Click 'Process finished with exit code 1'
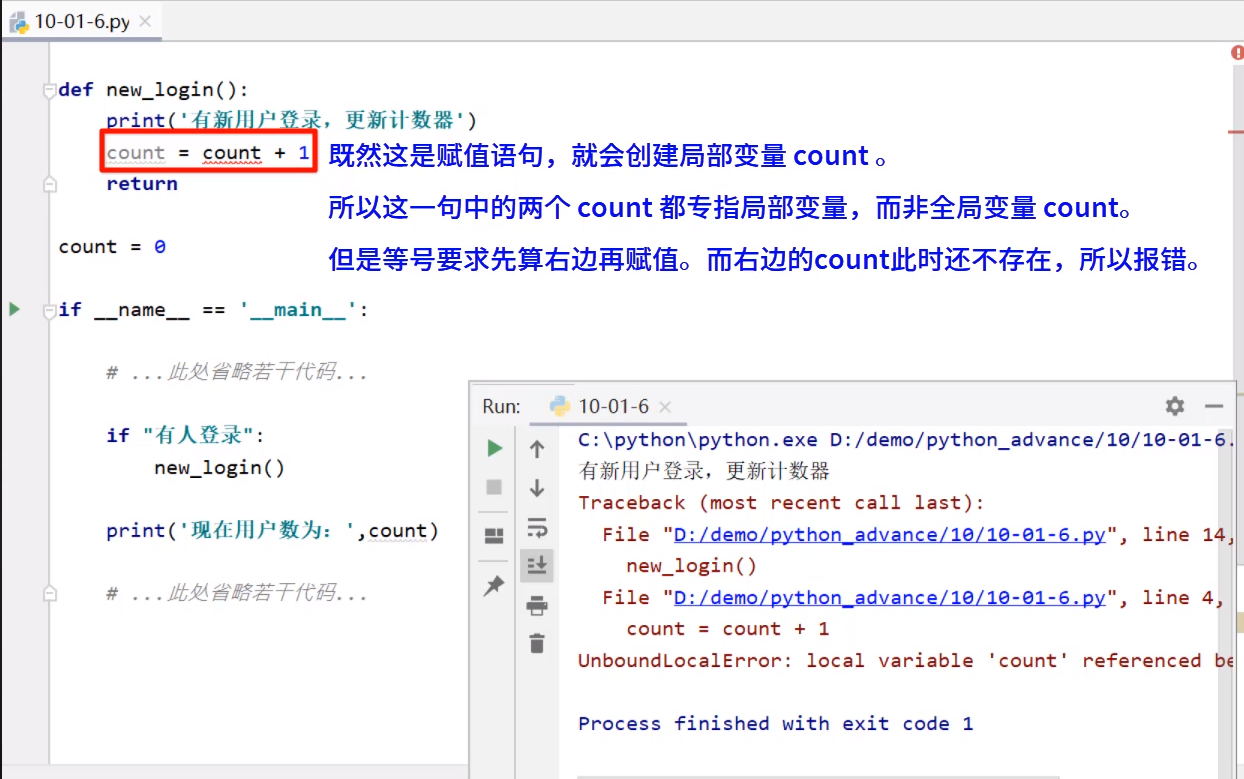The width and height of the screenshot is (1244, 779). [775, 724]
